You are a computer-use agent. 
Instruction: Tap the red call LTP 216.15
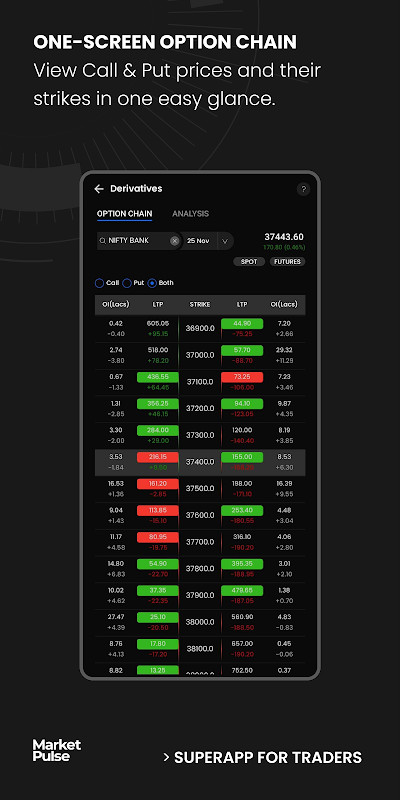pyautogui.click(x=158, y=457)
